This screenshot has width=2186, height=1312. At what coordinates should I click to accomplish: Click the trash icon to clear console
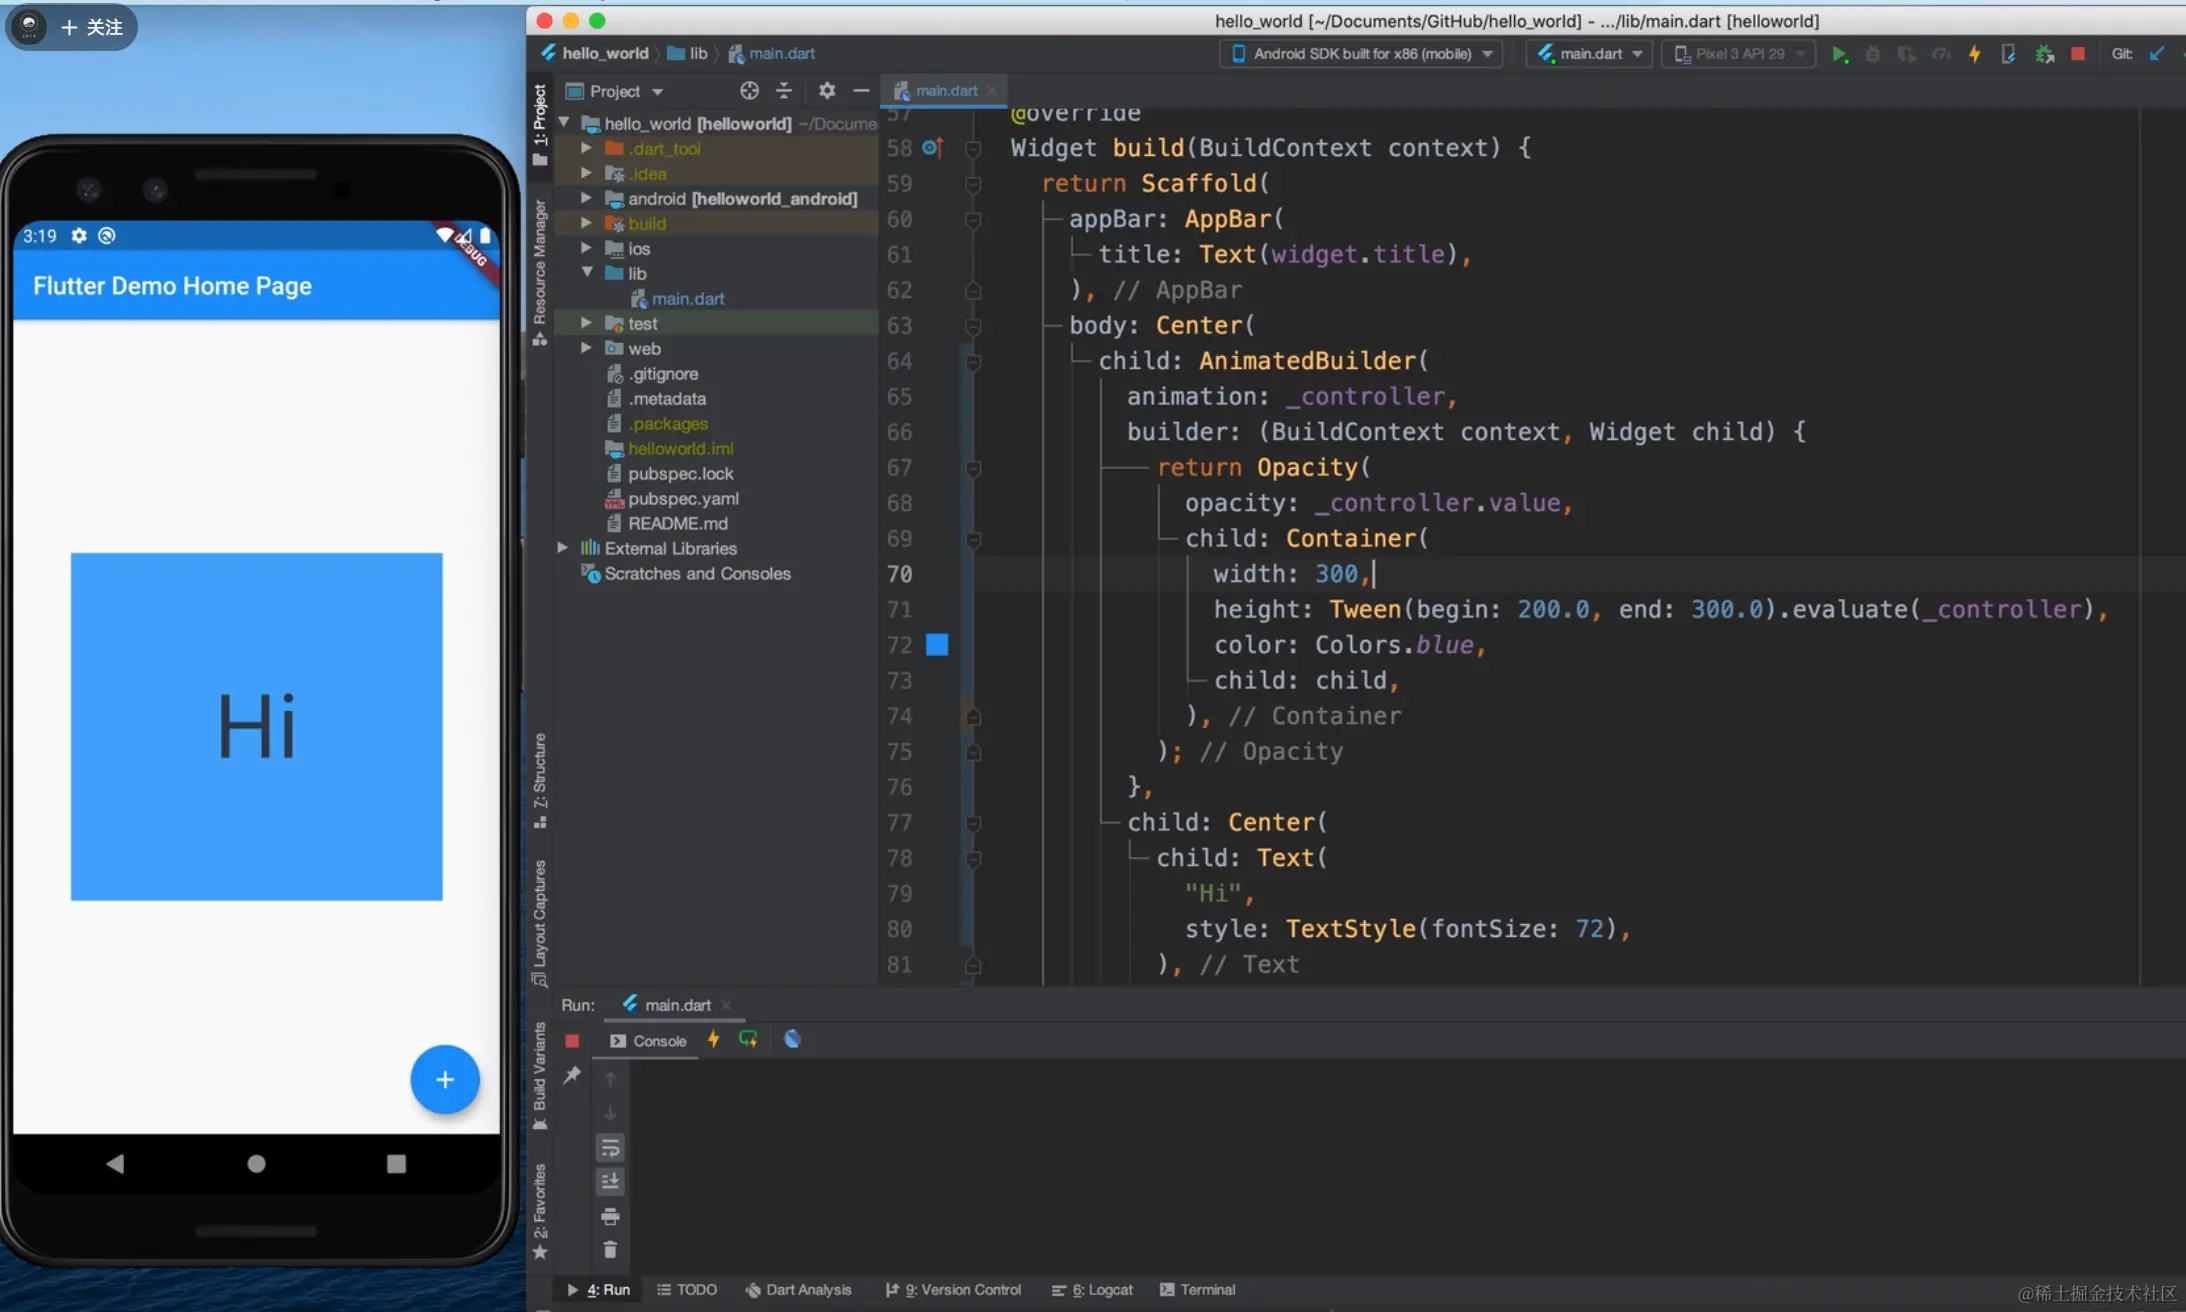[610, 1250]
